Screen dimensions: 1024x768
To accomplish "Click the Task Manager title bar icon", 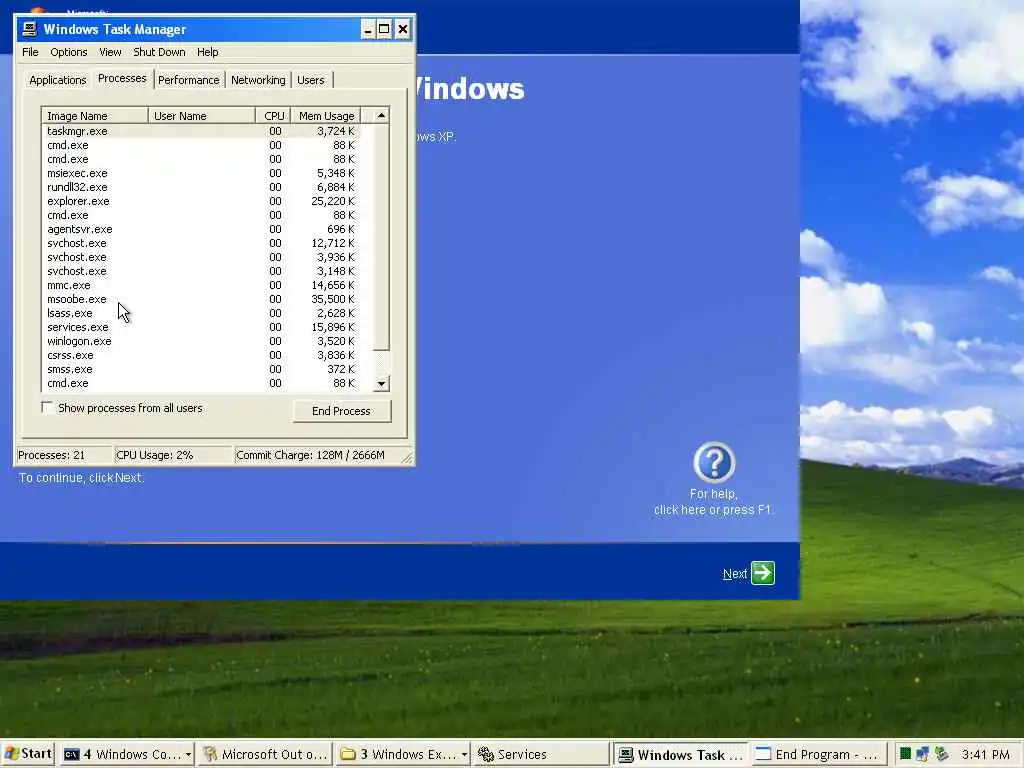I will tap(29, 29).
